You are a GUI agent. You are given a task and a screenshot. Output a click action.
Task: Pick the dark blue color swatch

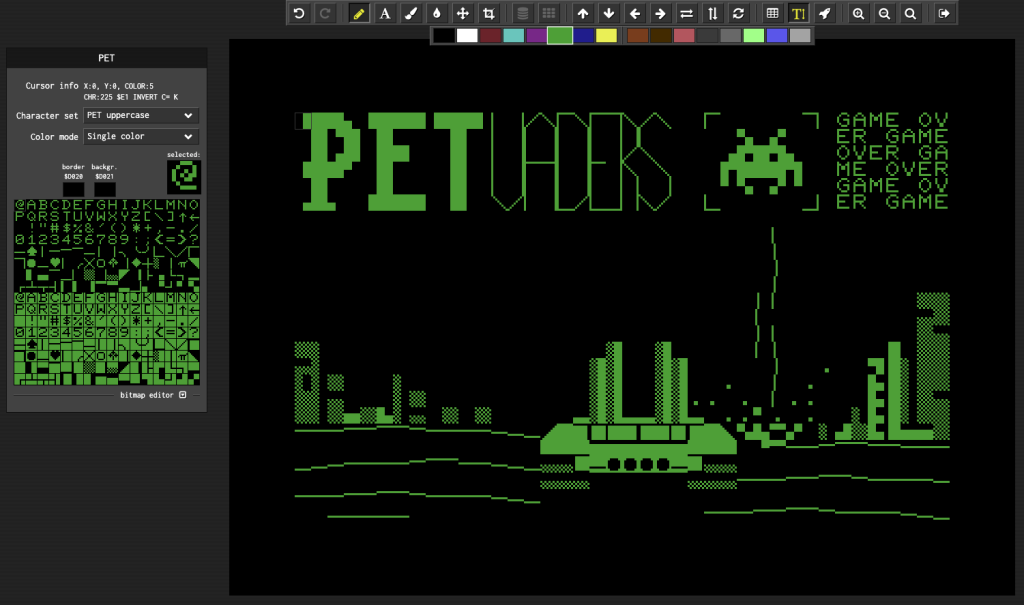583,35
